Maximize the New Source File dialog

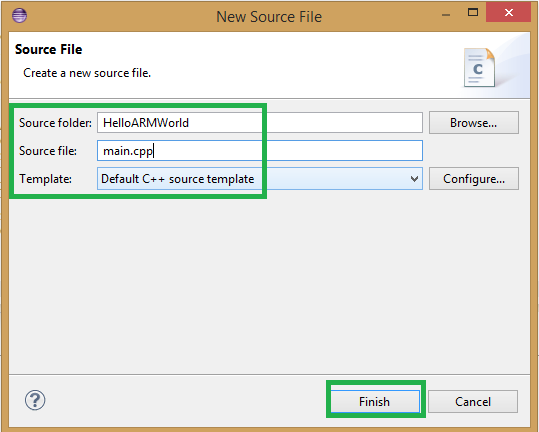(x=473, y=12)
